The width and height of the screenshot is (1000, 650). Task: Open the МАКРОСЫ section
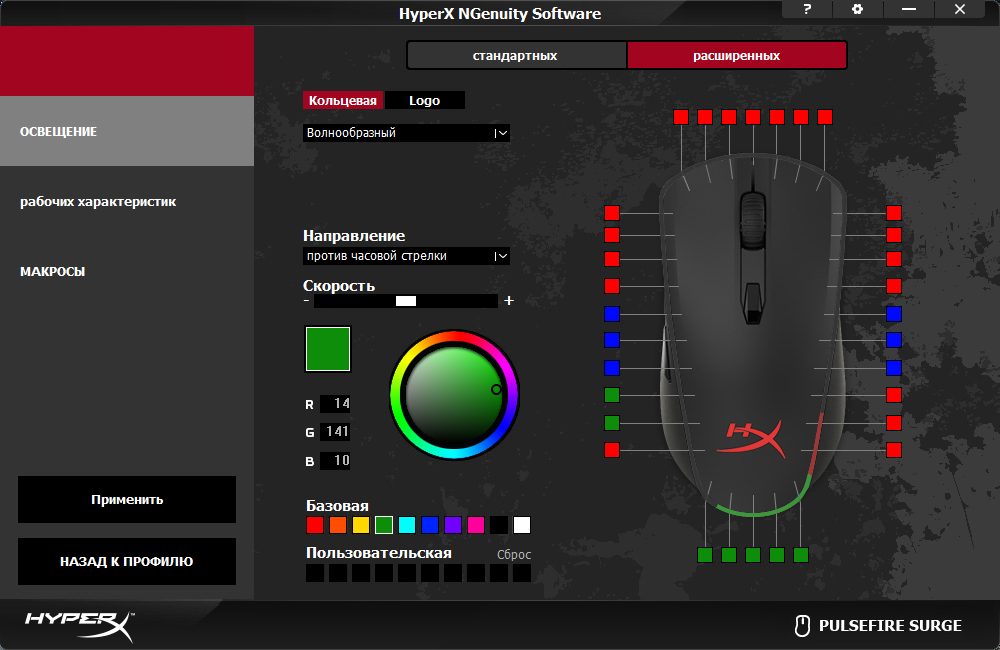coord(127,272)
